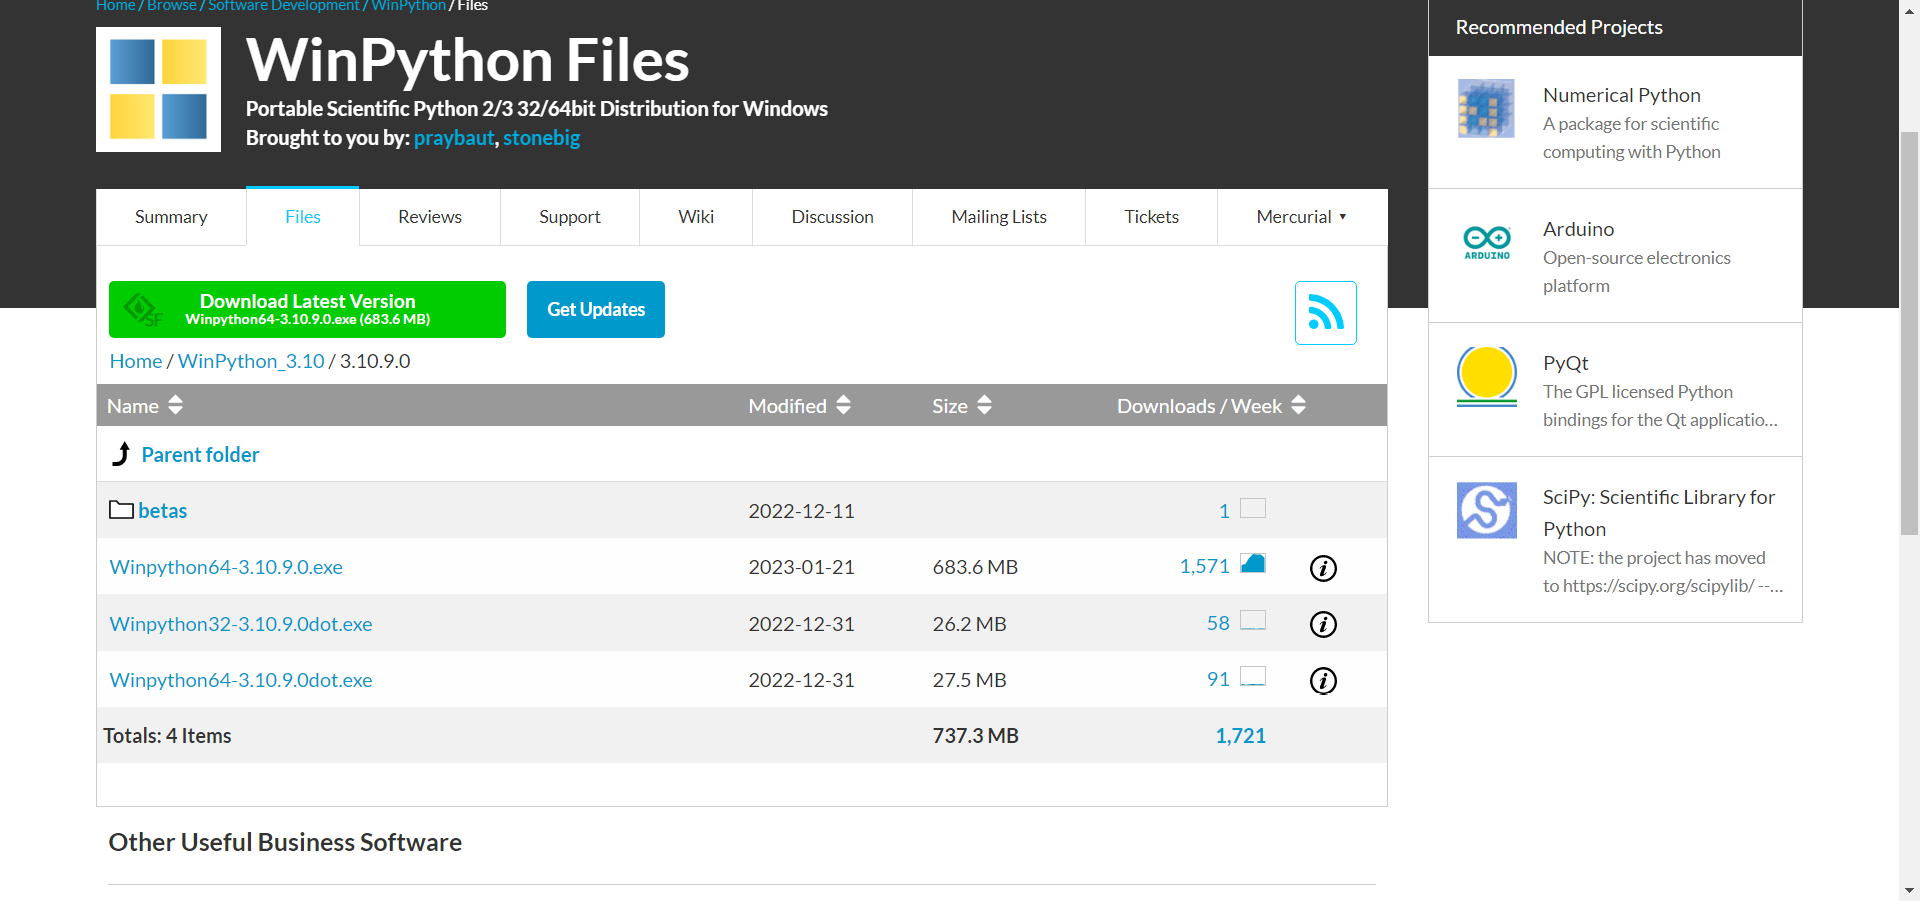Click the Arduino project icon
The height and width of the screenshot is (901, 1920).
click(1486, 242)
